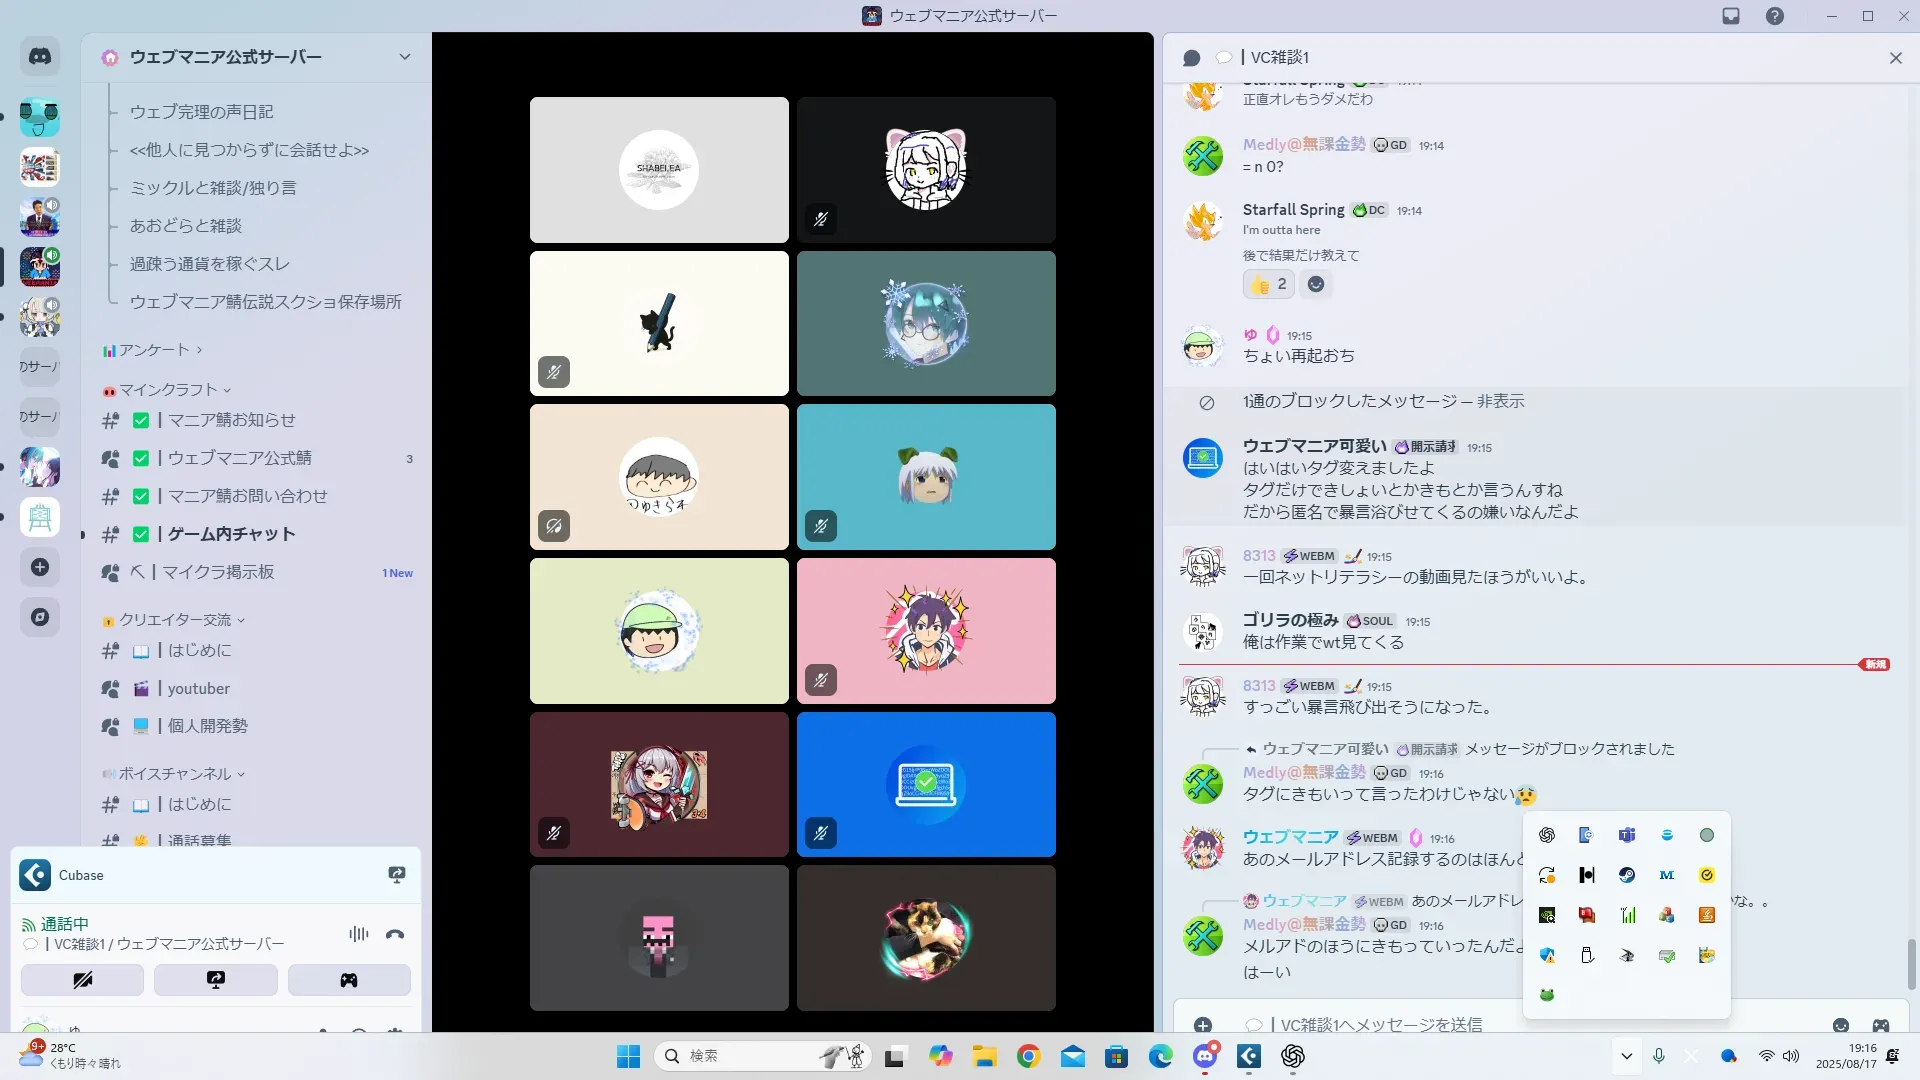Screen dimensions: 1920x1080
Task: Open the server name dropdown menu
Action: point(404,57)
